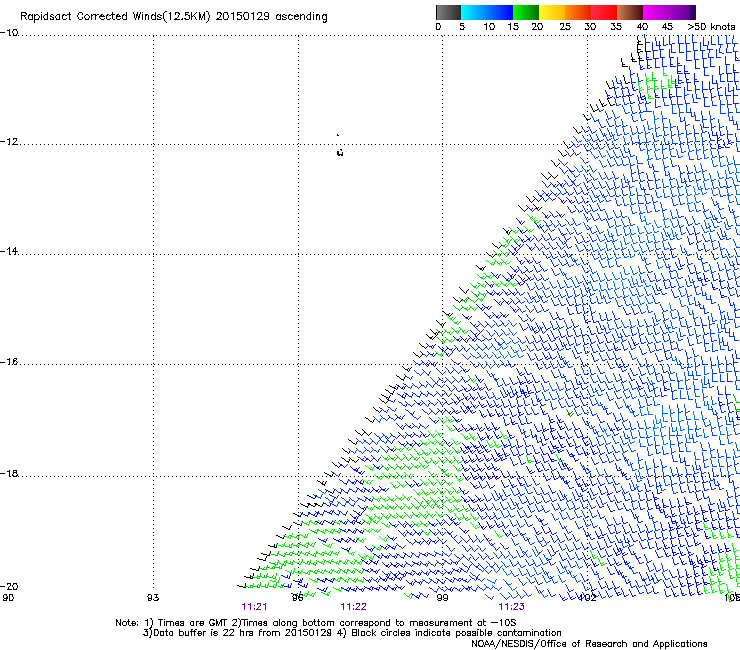Click the purple 11:23 swath time label
The width and height of the screenshot is (740, 650).
pyautogui.click(x=512, y=607)
